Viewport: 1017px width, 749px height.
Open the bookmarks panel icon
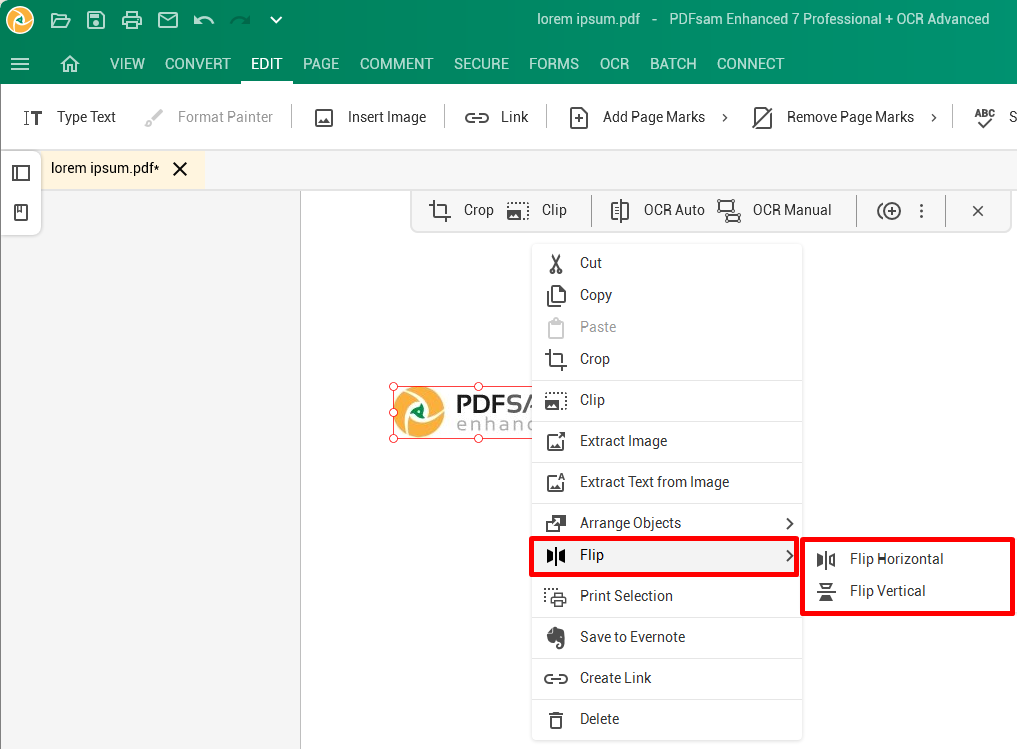pyautogui.click(x=21, y=212)
